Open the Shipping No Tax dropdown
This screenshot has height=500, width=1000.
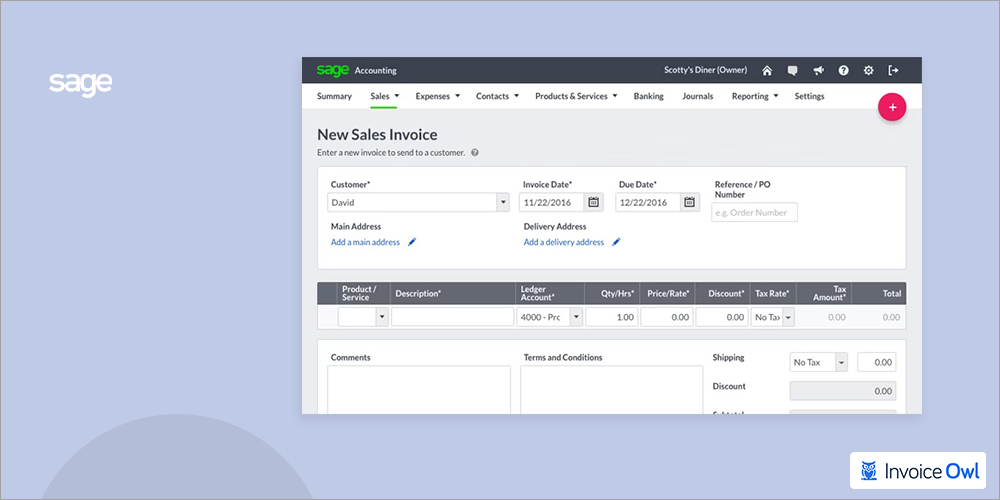point(842,362)
